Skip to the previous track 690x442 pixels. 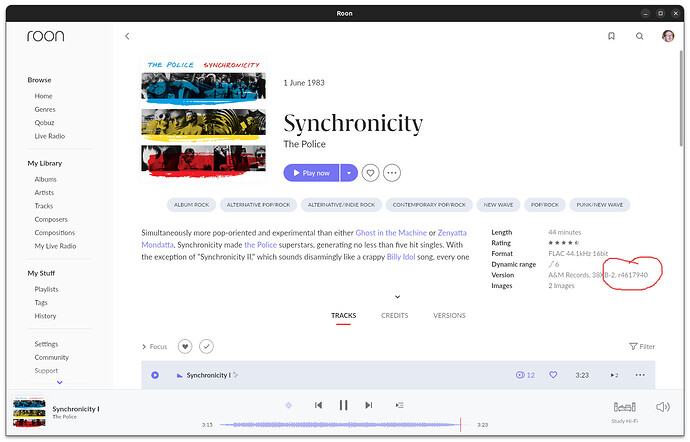318,405
